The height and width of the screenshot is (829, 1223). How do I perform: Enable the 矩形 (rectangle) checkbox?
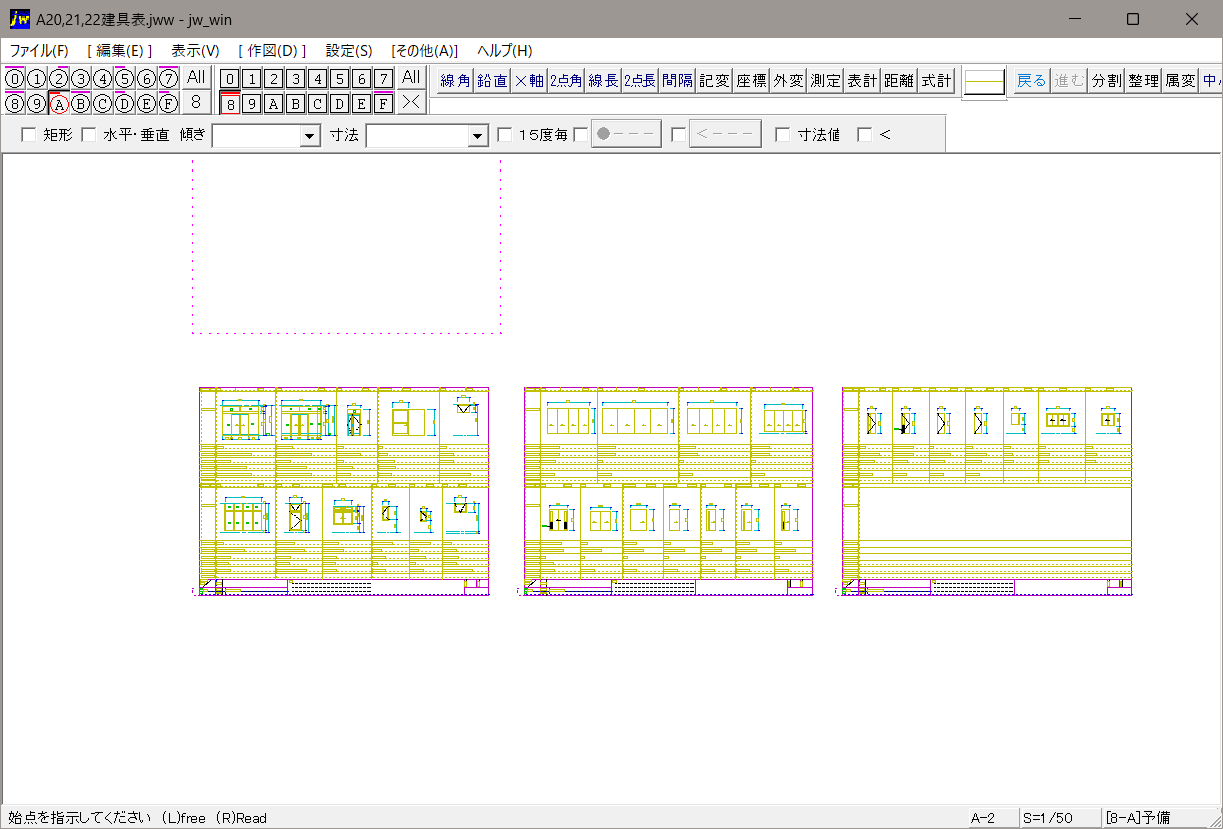coord(28,135)
